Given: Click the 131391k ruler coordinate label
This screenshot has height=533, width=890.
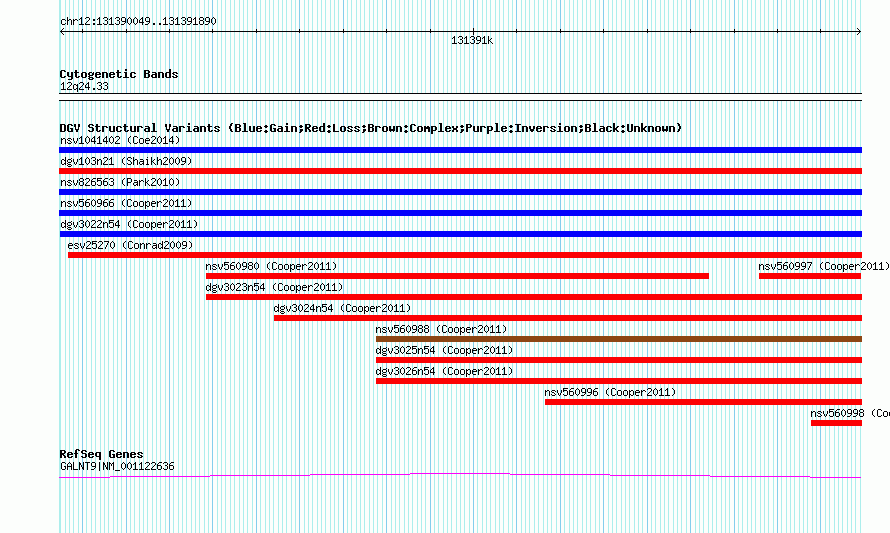Looking at the screenshot, I should tap(472, 41).
